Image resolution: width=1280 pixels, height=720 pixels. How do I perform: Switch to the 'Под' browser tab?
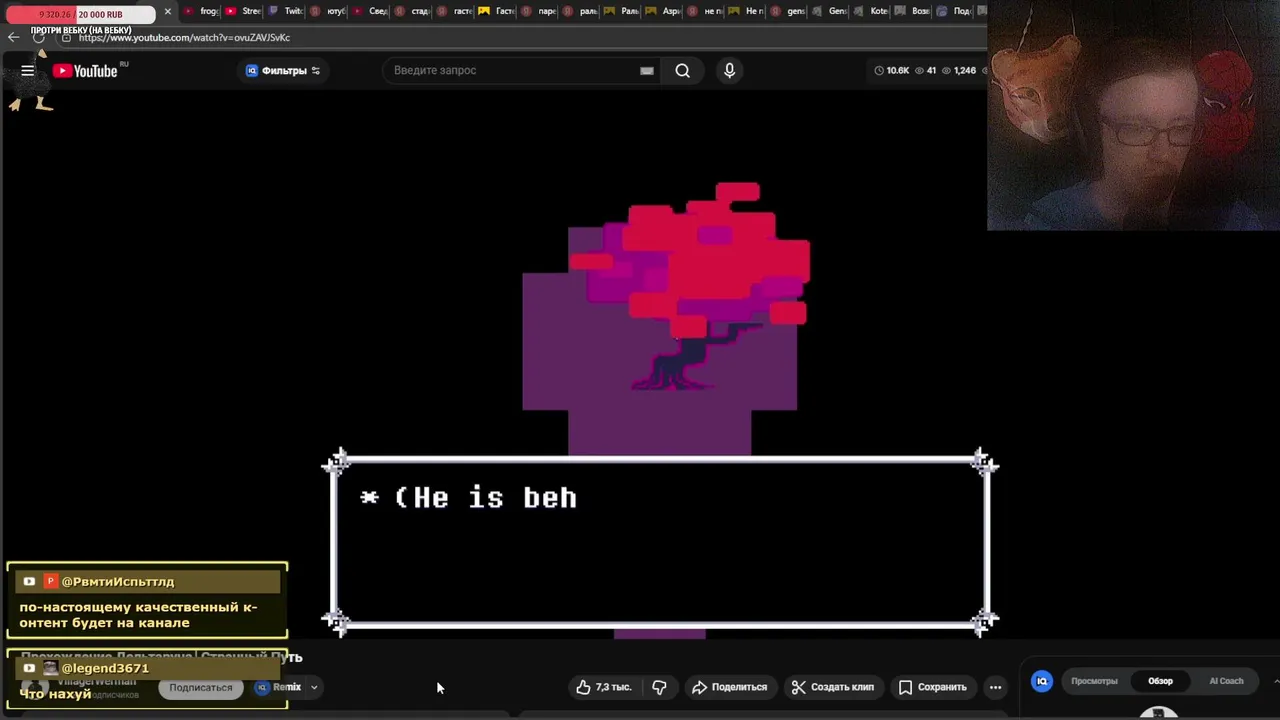[x=955, y=11]
